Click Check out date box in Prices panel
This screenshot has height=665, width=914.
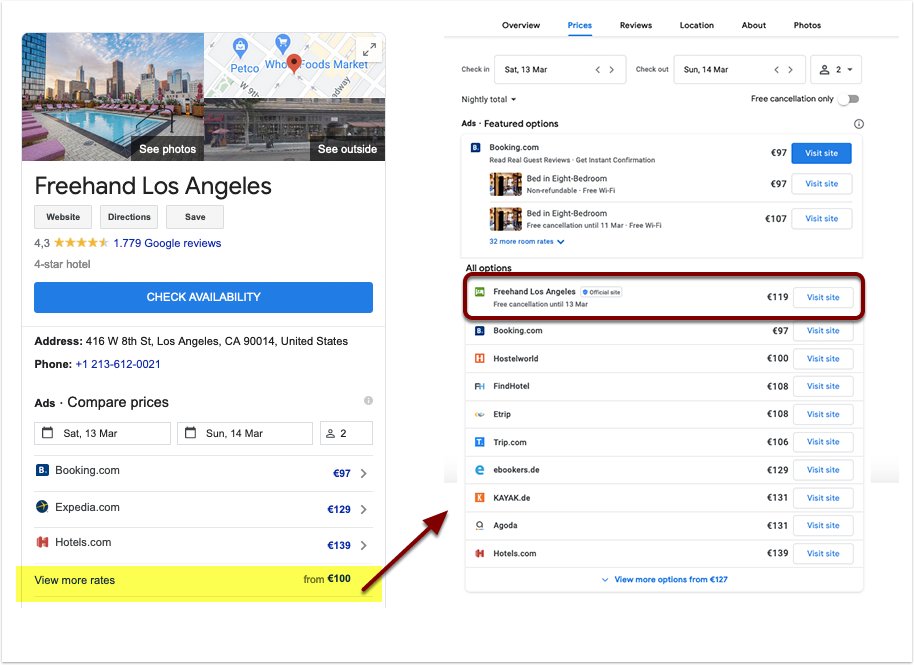(x=739, y=69)
